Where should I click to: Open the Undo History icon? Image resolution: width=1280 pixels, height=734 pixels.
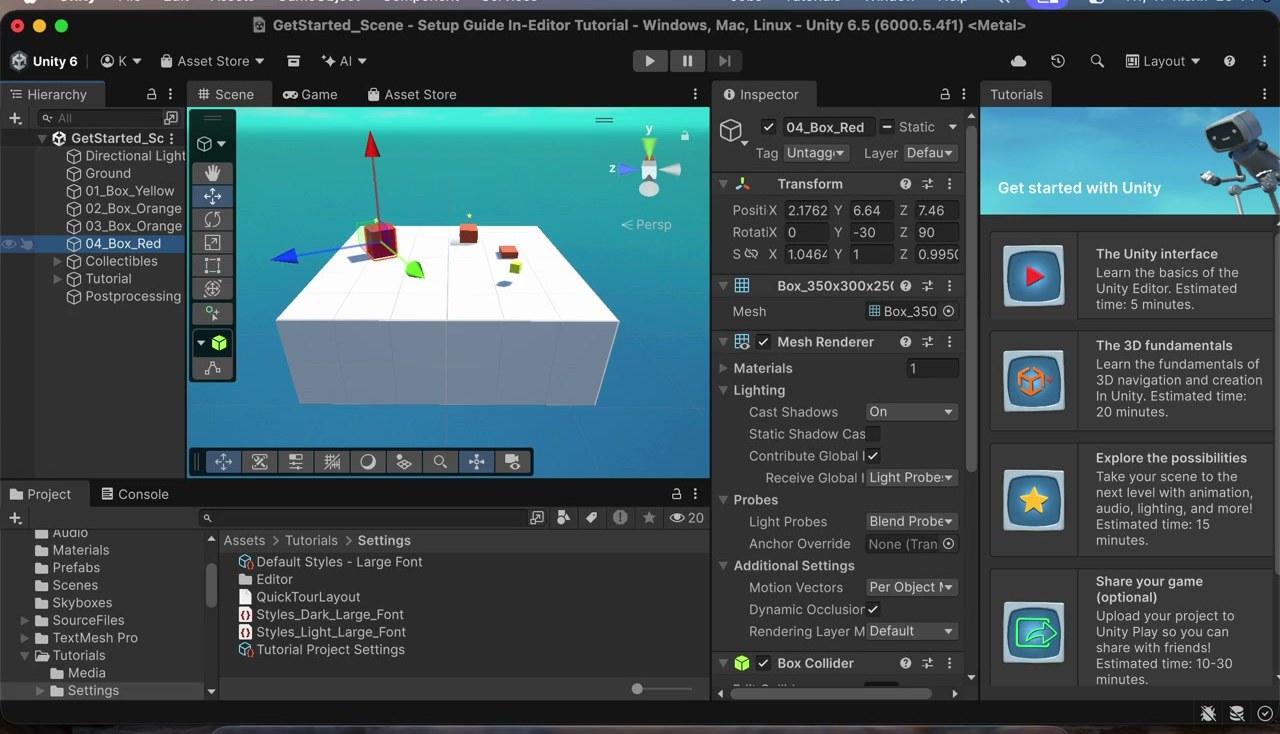click(x=1058, y=61)
